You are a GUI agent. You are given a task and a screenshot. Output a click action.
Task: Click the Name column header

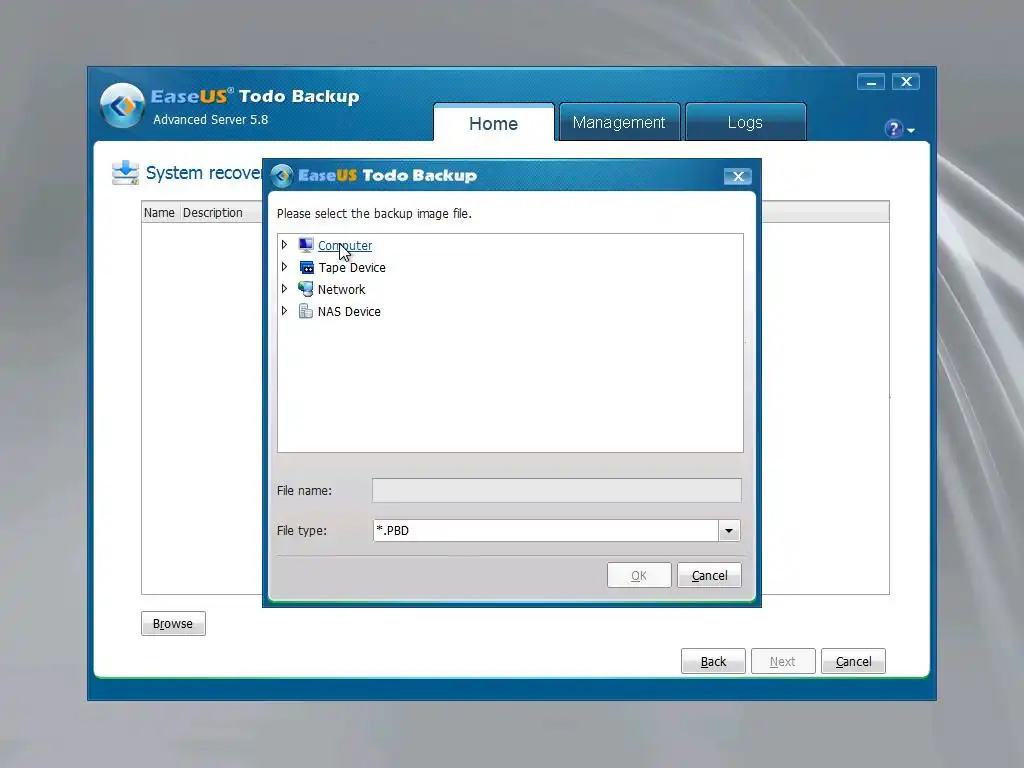[x=159, y=212]
